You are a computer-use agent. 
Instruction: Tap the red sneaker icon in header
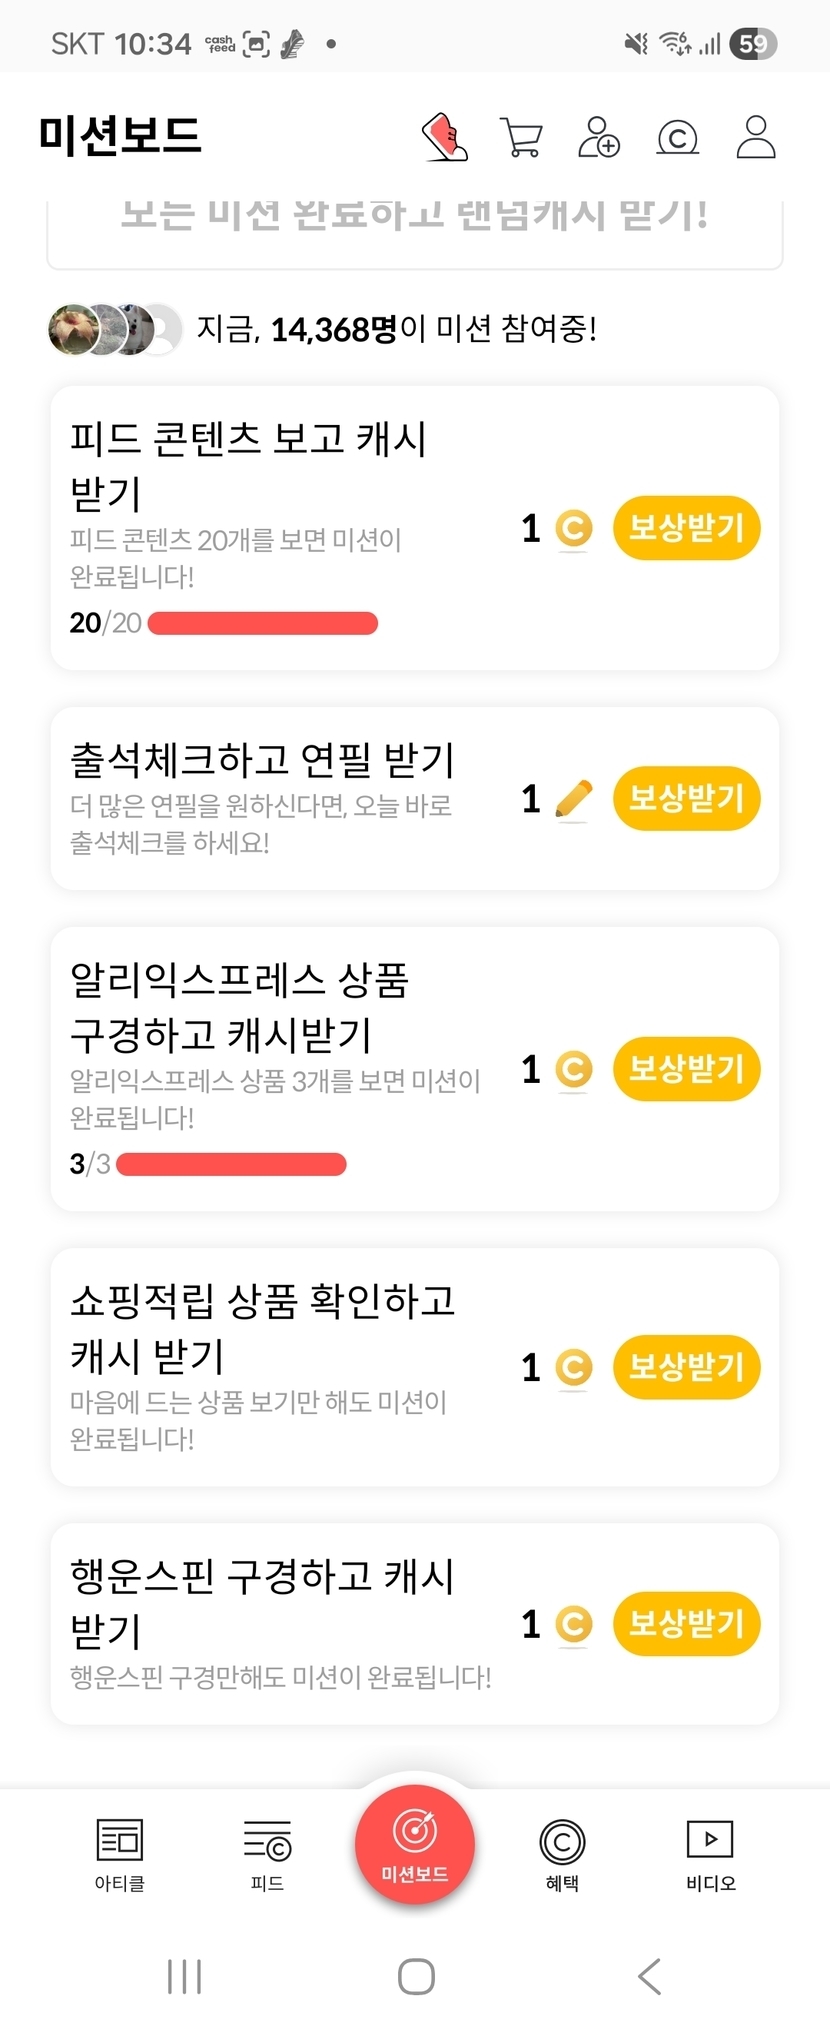445,137
